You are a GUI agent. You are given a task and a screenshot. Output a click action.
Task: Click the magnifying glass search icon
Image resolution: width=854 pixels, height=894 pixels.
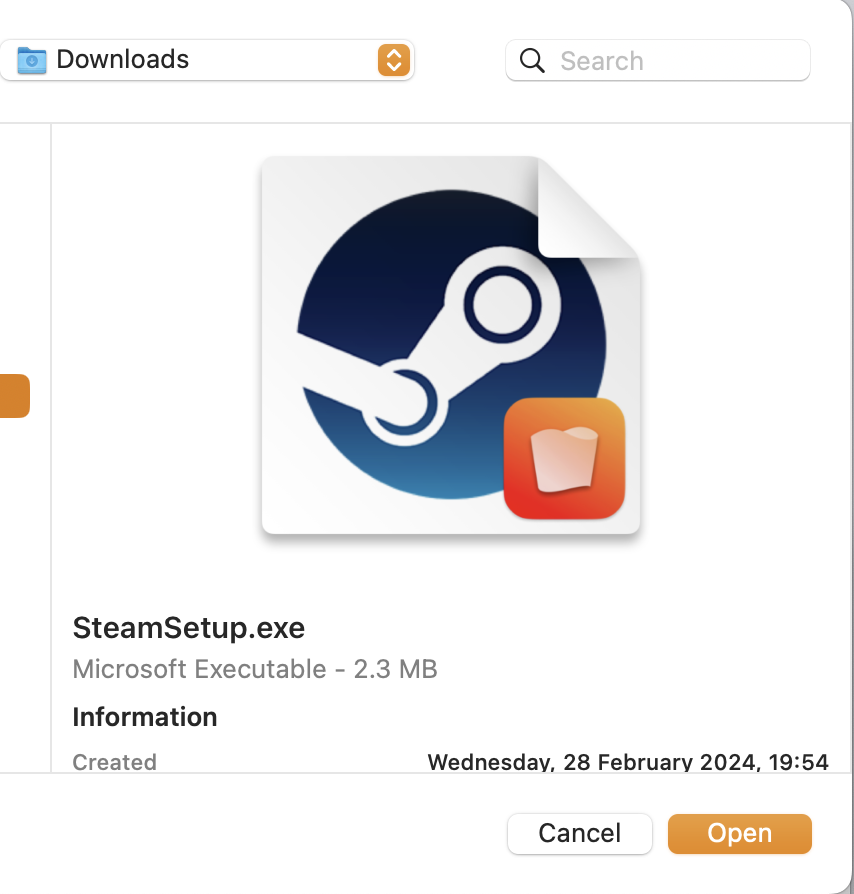[x=533, y=61]
